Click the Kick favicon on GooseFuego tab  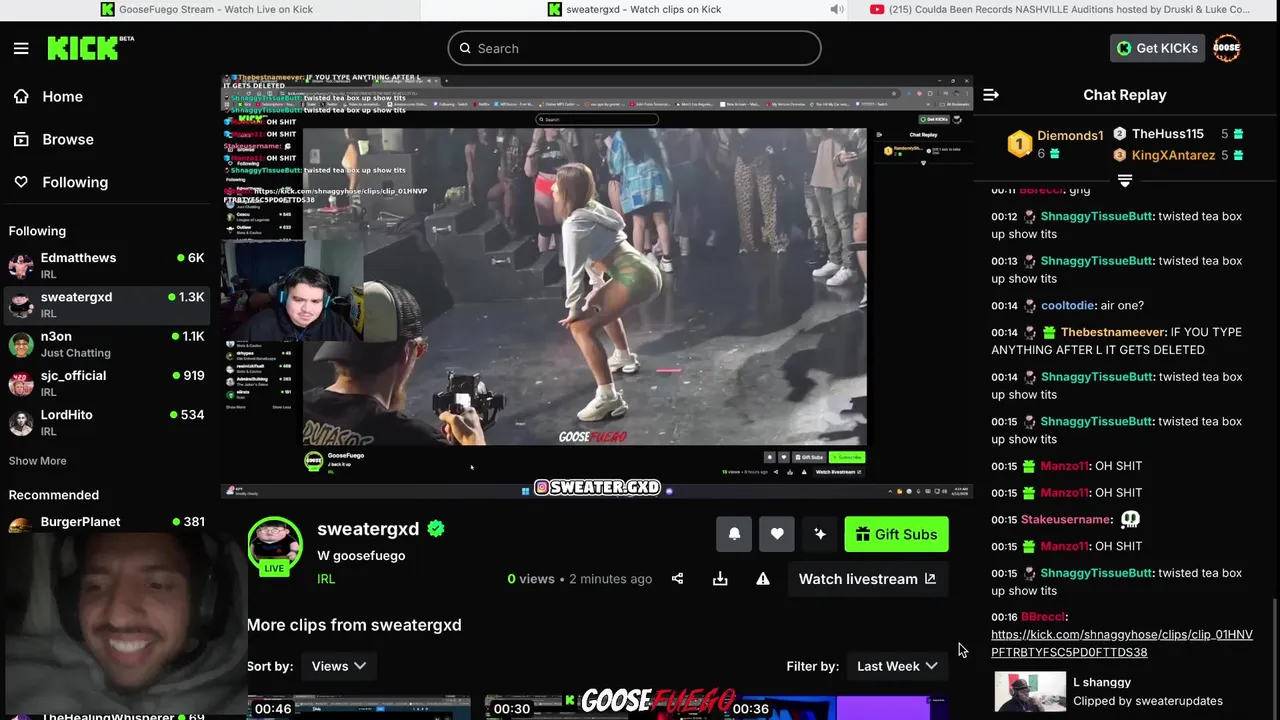tap(108, 9)
